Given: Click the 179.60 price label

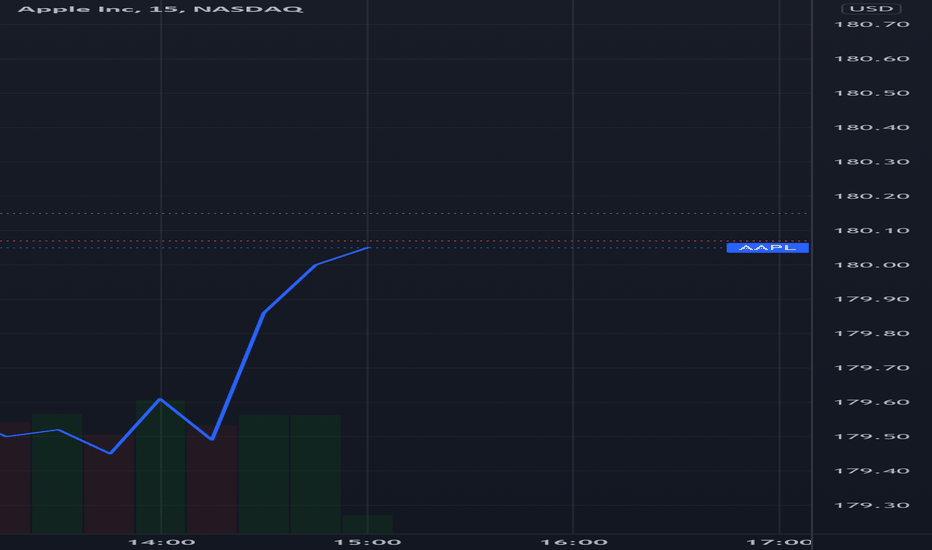Looking at the screenshot, I should tap(872, 403).
